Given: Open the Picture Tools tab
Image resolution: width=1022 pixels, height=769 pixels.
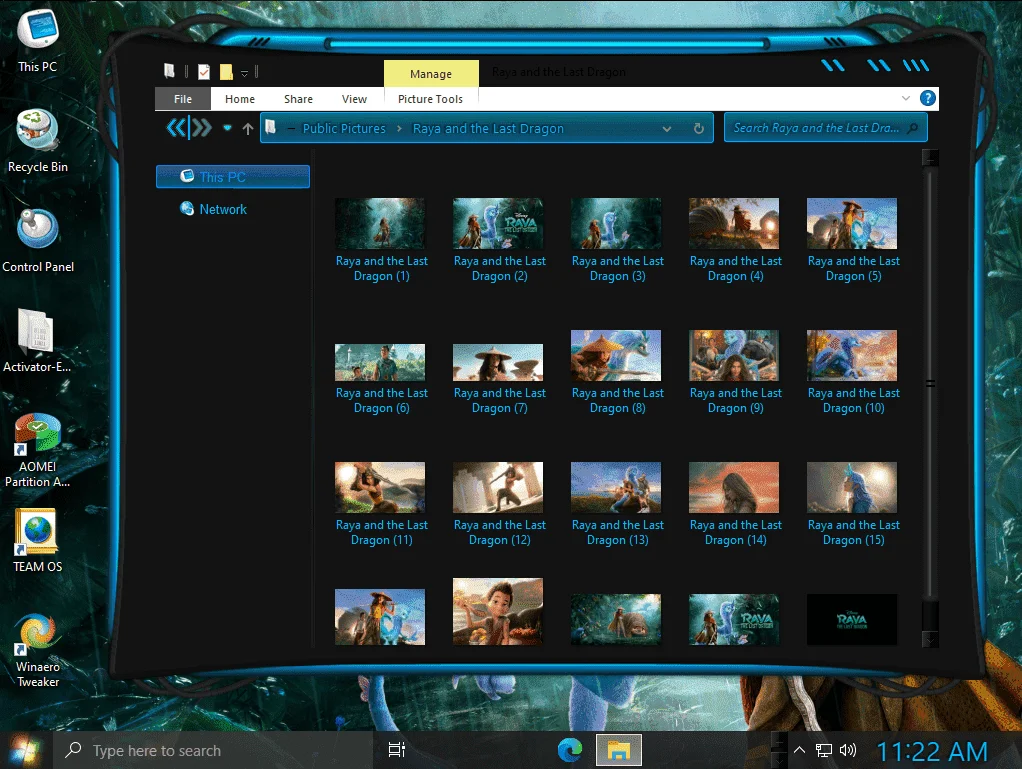Looking at the screenshot, I should tap(430, 99).
